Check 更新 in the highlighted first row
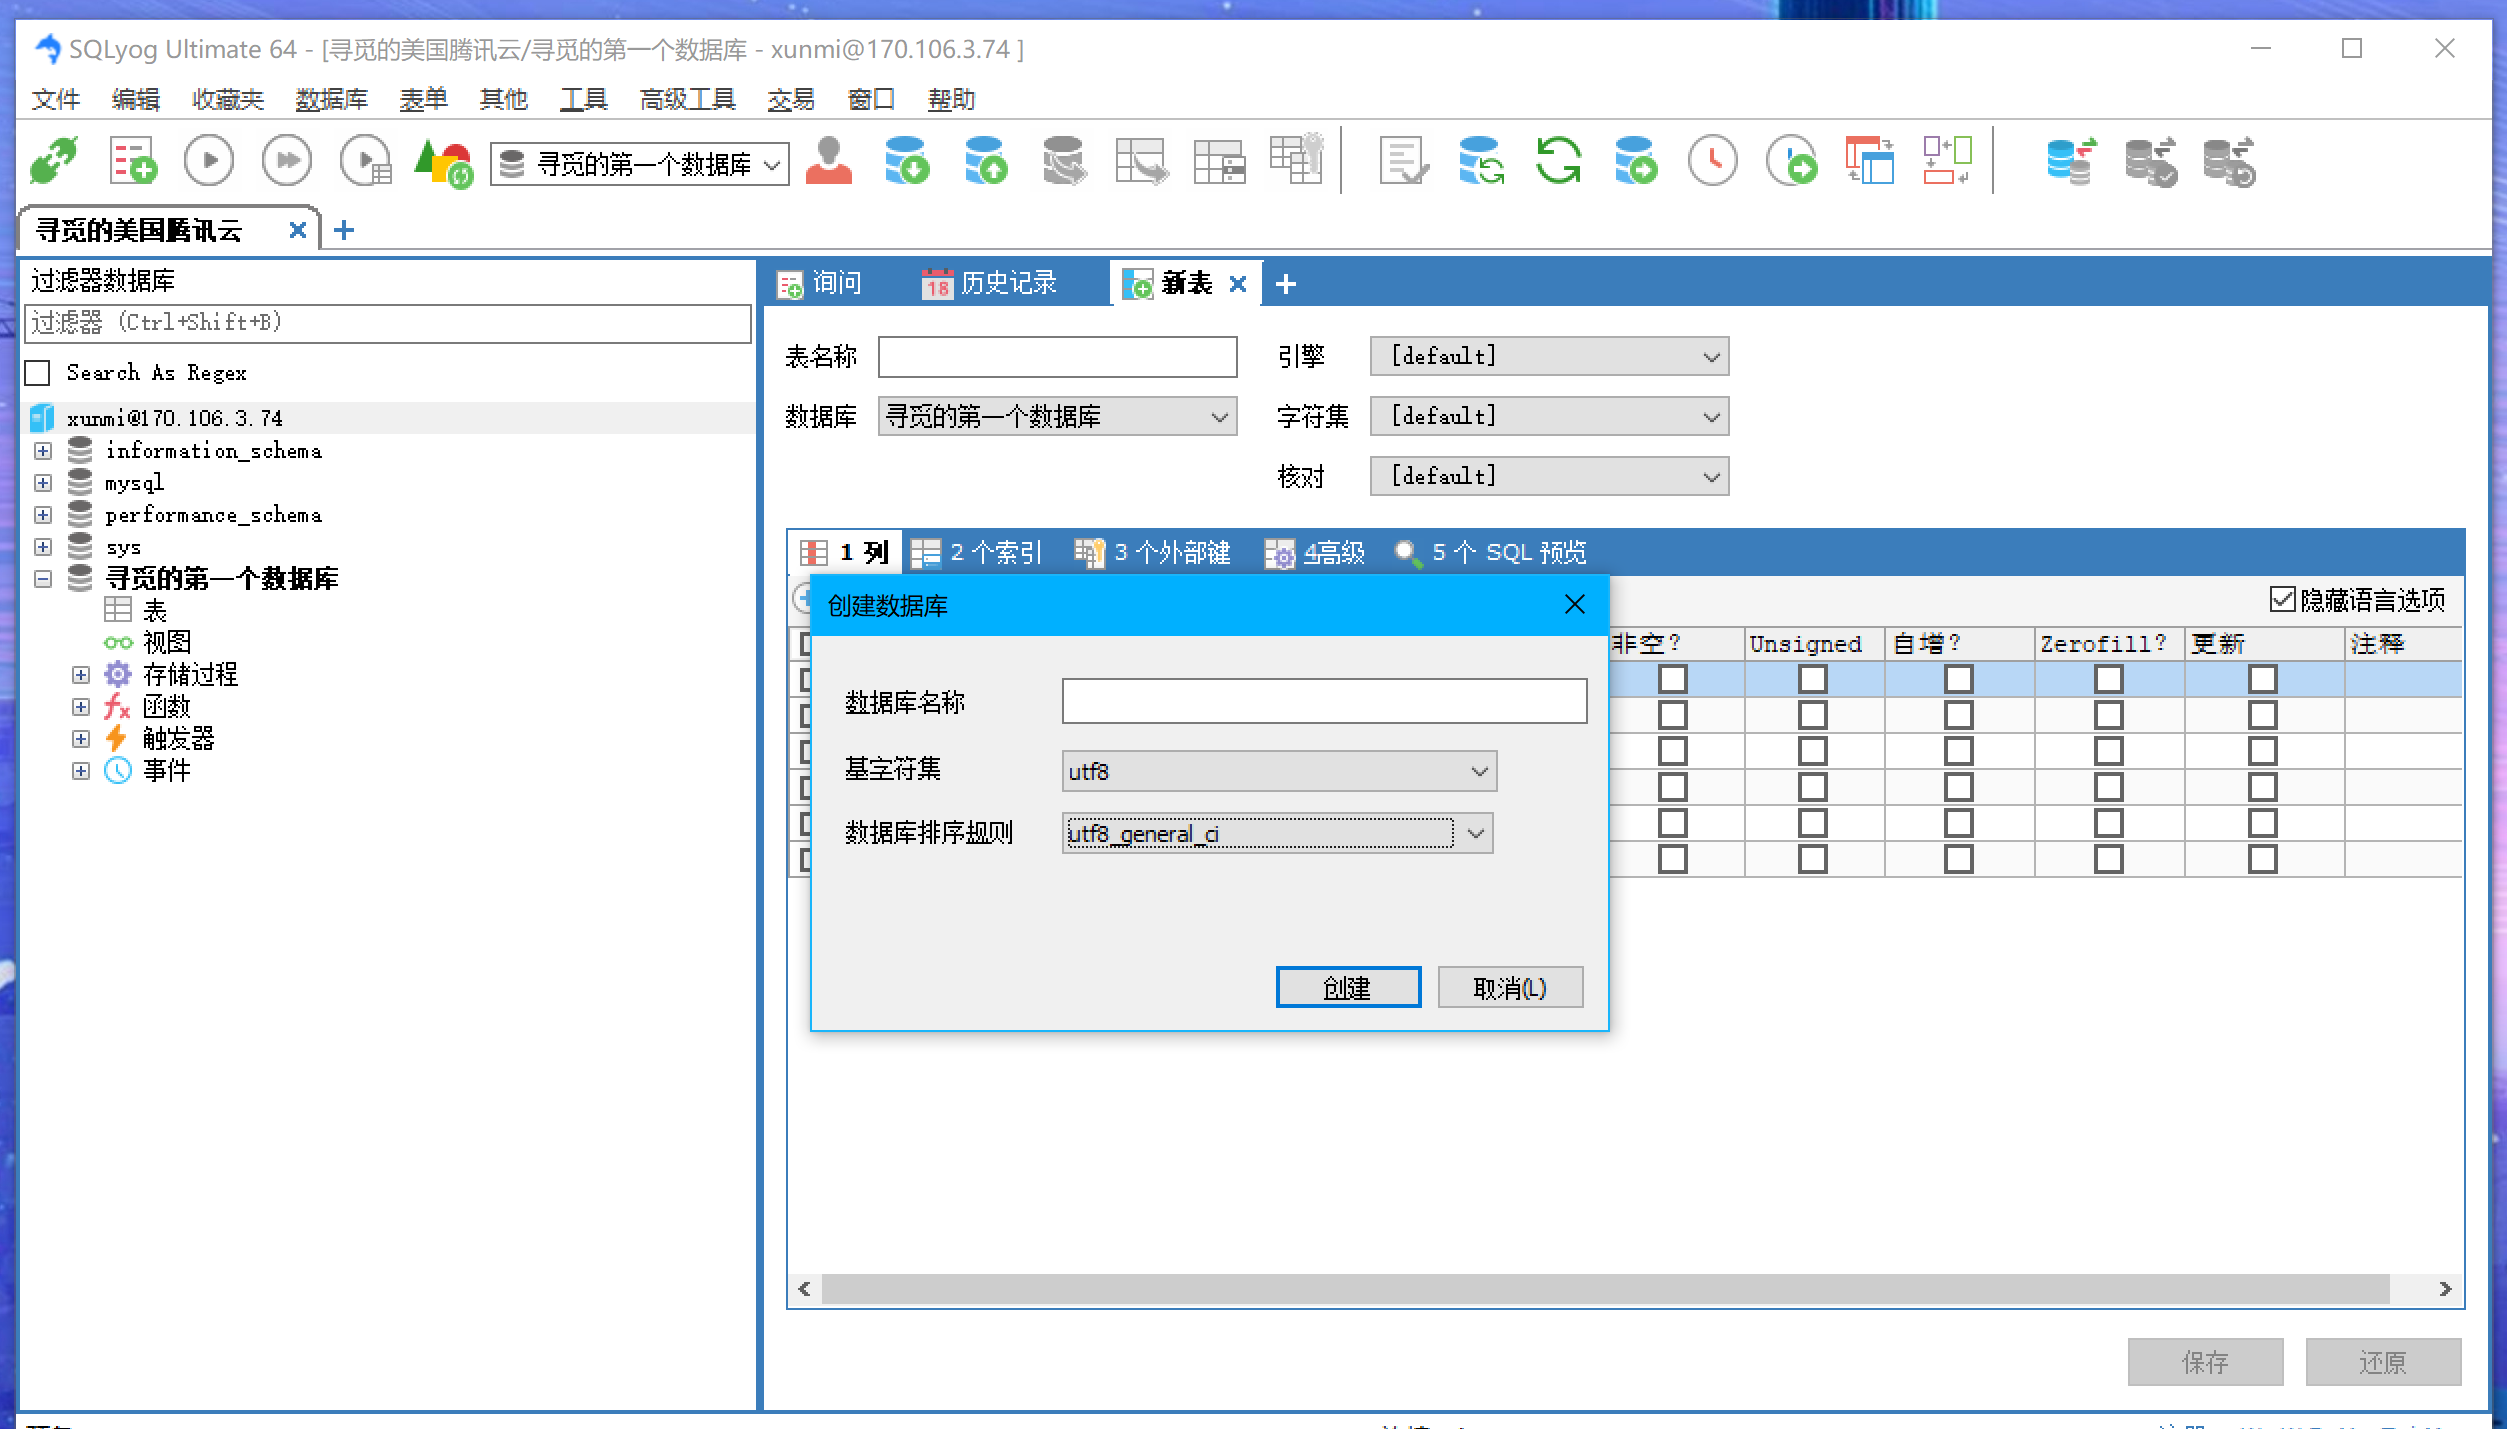 click(x=2263, y=680)
